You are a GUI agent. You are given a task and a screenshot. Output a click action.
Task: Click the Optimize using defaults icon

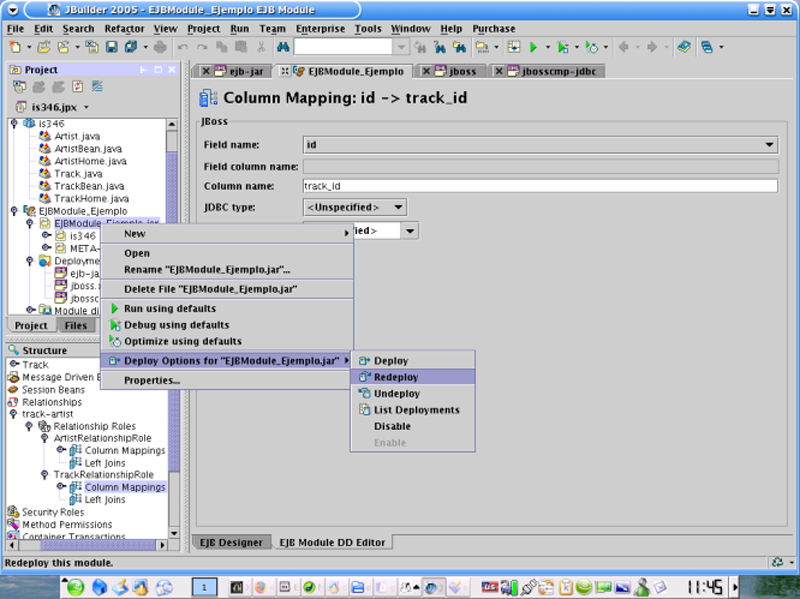115,341
